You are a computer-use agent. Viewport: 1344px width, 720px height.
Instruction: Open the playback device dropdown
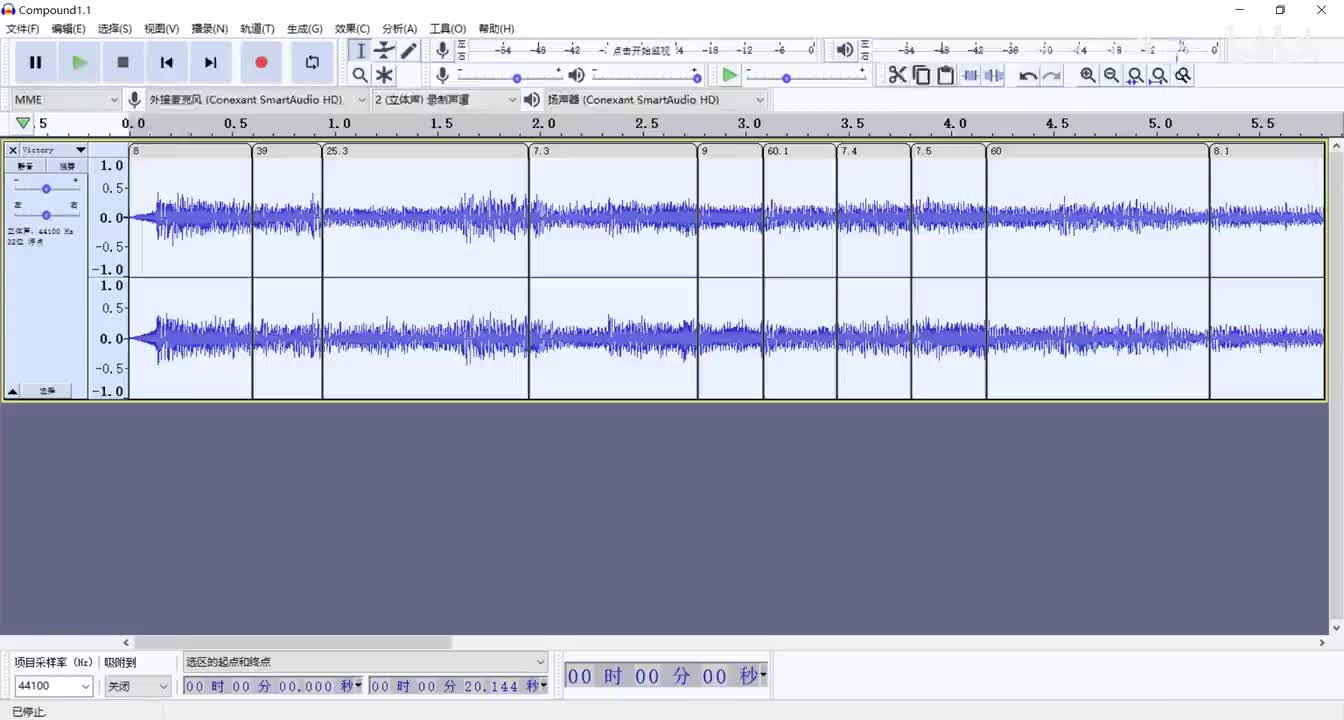tap(656, 100)
